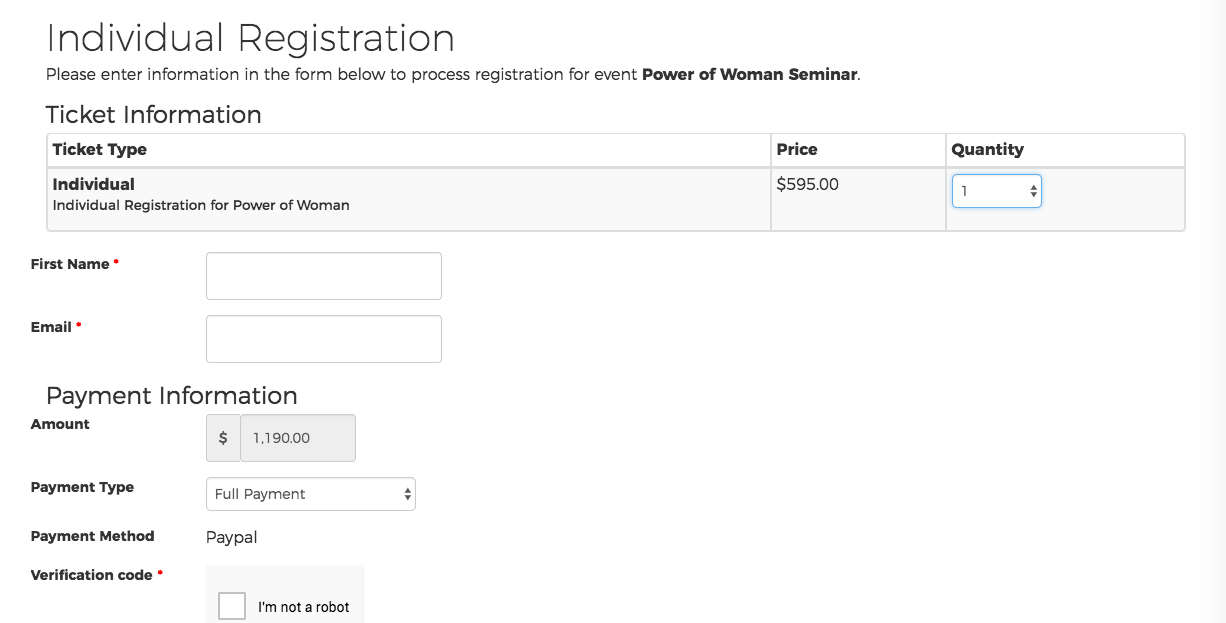Select the "Ticket Type" column header

(100, 149)
